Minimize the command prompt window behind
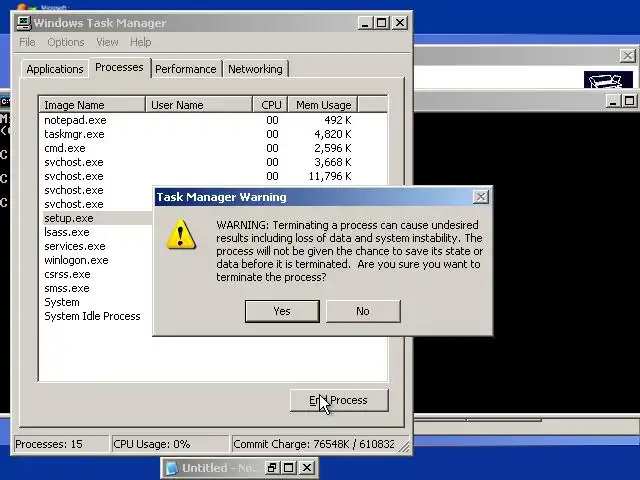Screen dimensions: 640x480 coord(612,101)
